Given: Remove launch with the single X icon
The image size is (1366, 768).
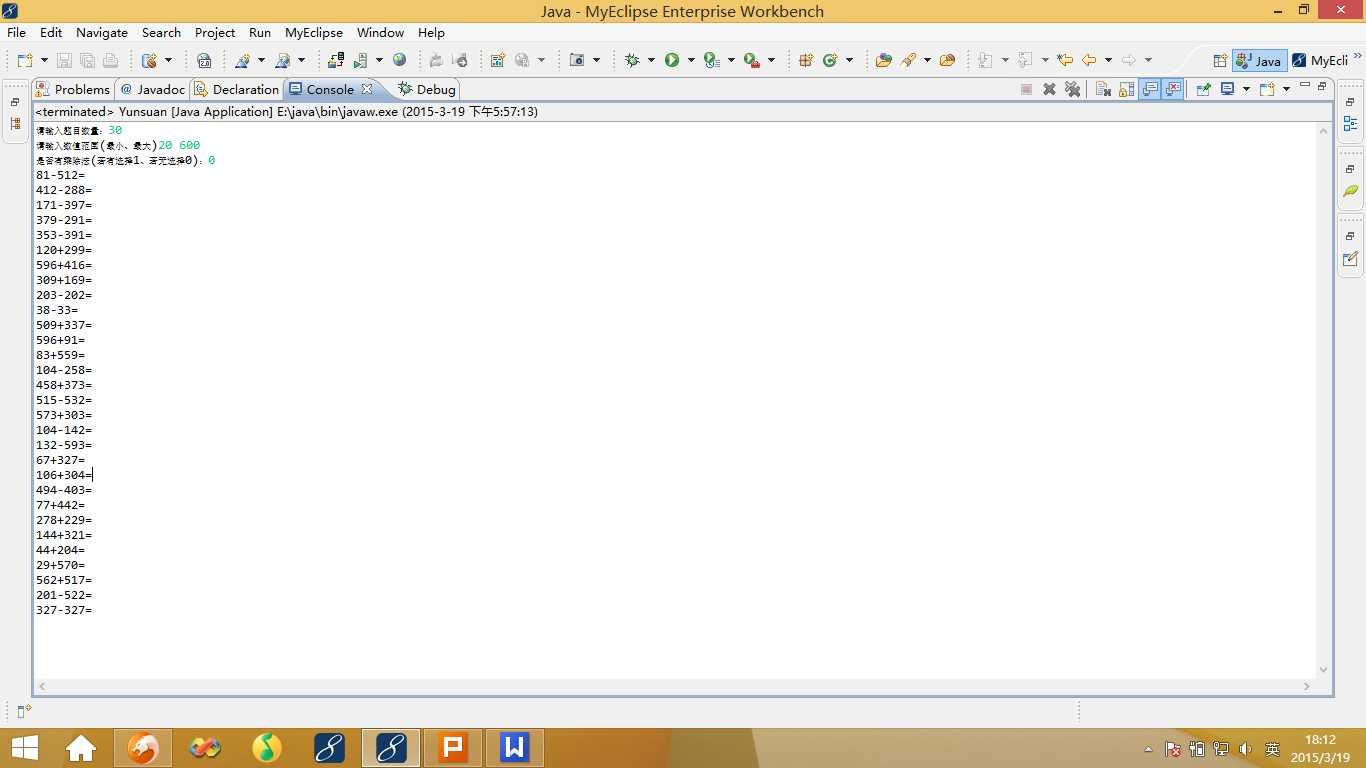Looking at the screenshot, I should [1049, 89].
